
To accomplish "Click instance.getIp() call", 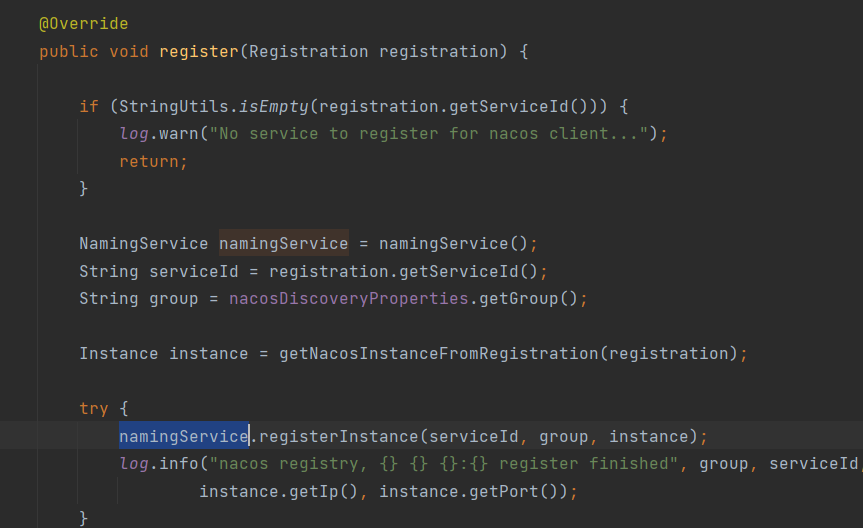I will point(278,491).
